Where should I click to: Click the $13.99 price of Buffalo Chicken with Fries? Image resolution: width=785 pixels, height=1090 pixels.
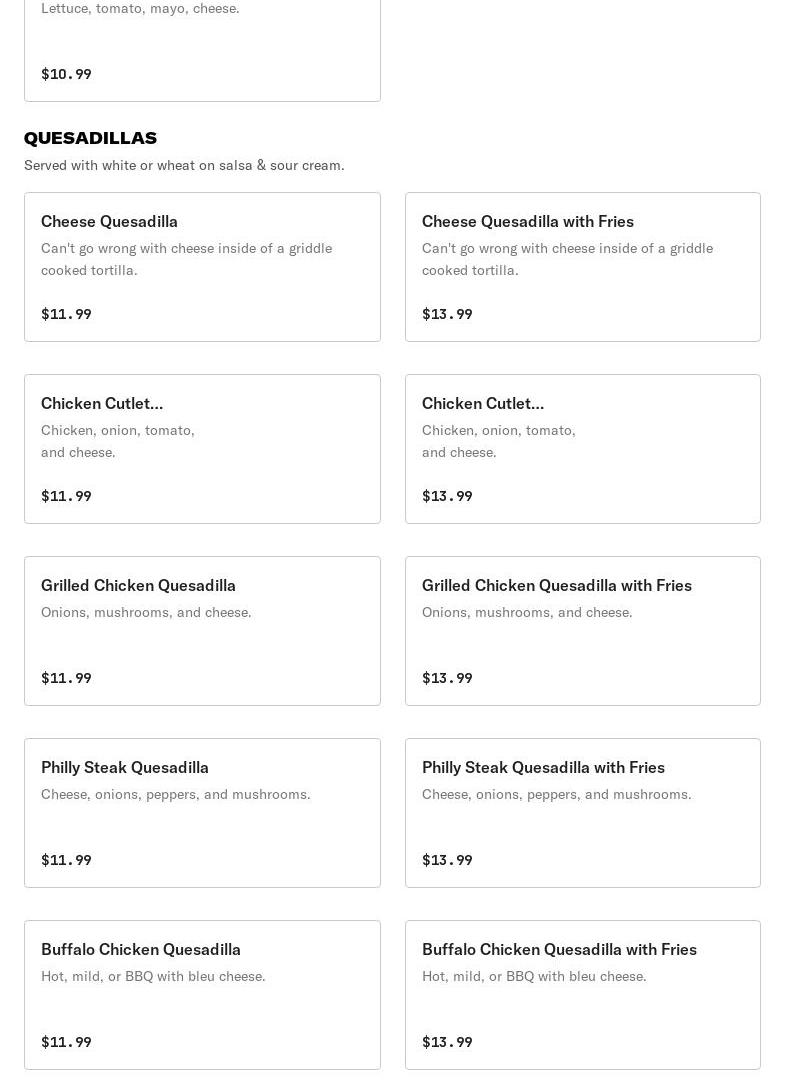click(447, 1042)
